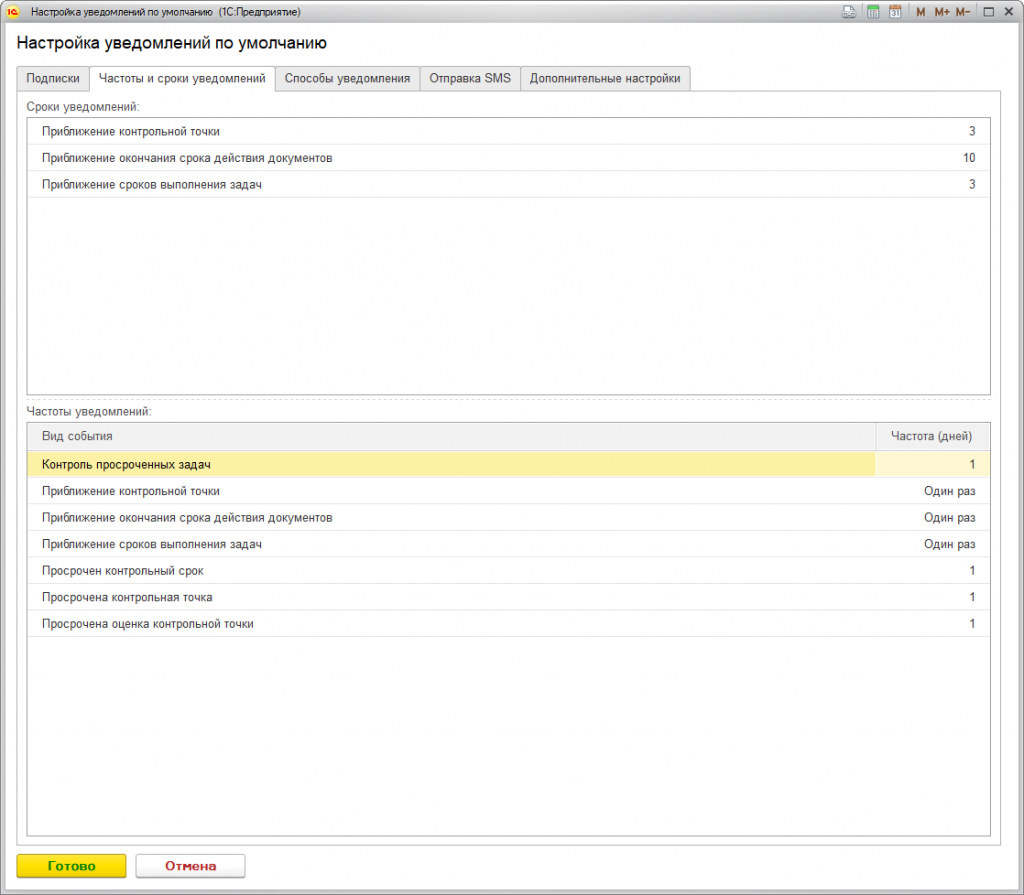Click the 1C application logo icon
Screen dimensions: 1024x895
coord(14,12)
